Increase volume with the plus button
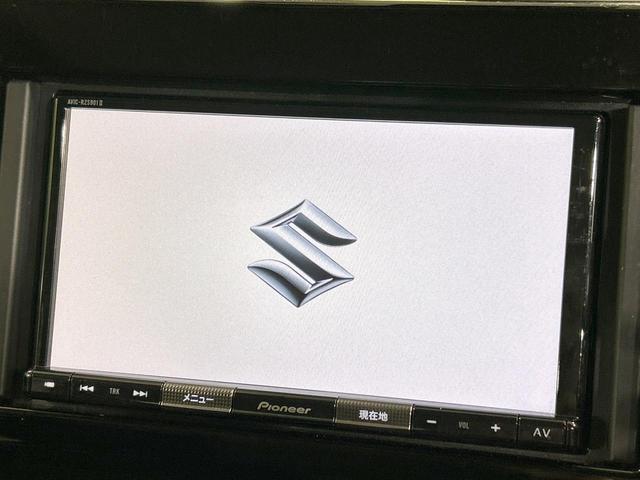Viewport: 640px width, 480px height. click(495, 428)
